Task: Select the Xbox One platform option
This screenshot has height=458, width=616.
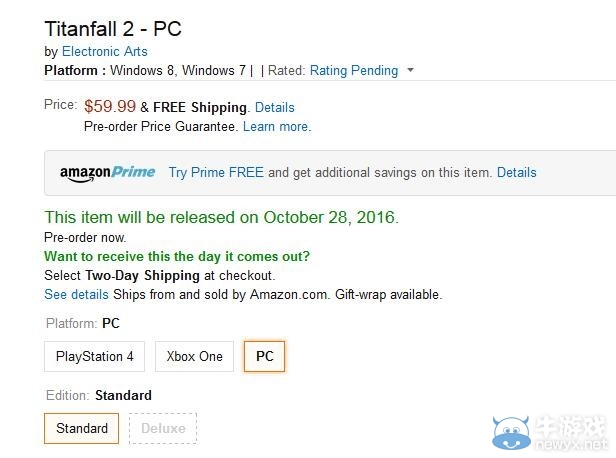Action: click(194, 356)
